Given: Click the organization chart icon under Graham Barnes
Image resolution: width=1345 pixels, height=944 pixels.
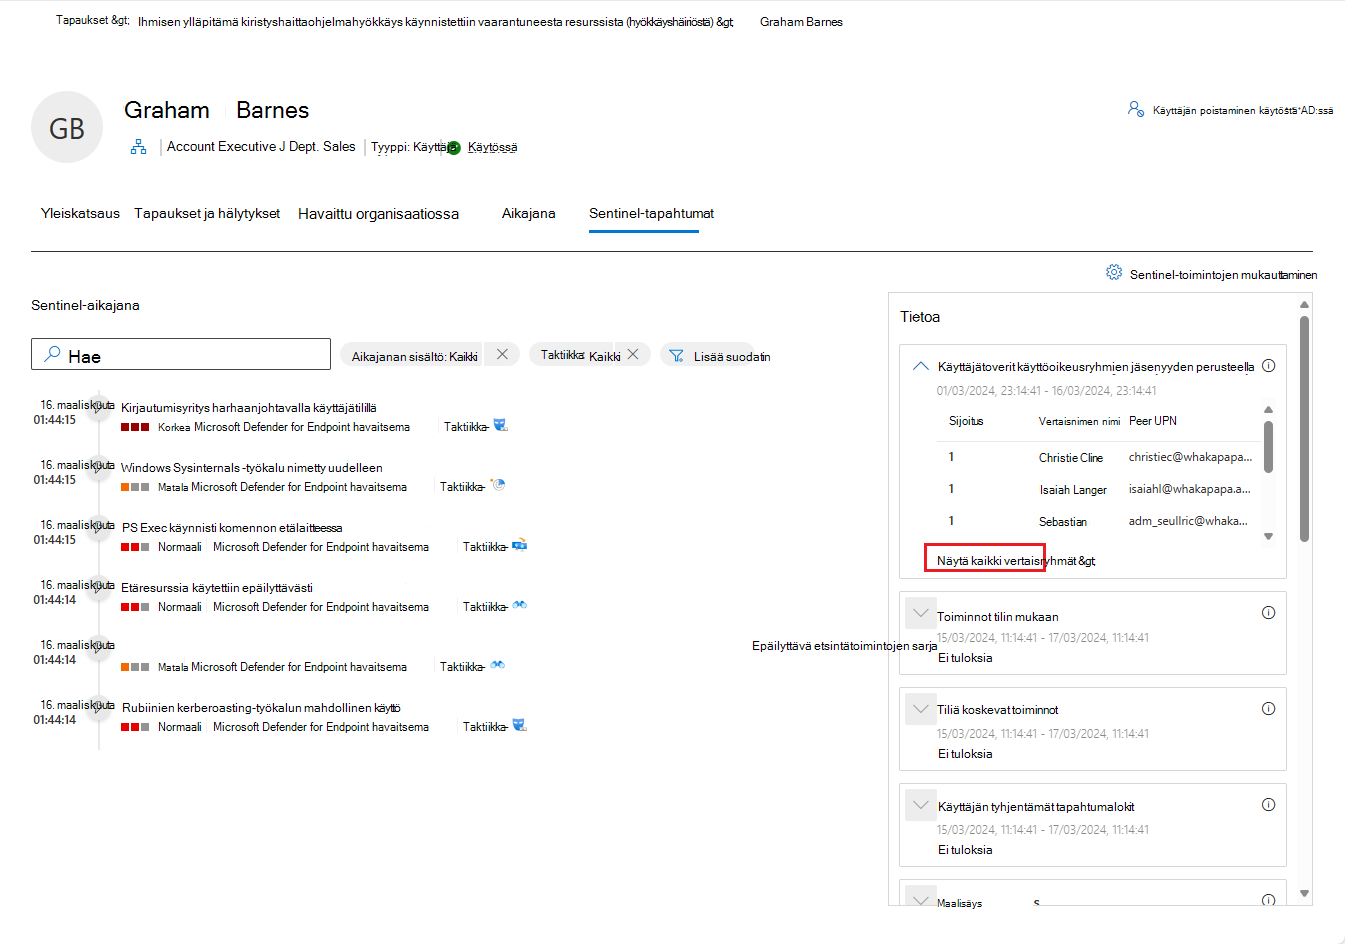Looking at the screenshot, I should click(138, 146).
